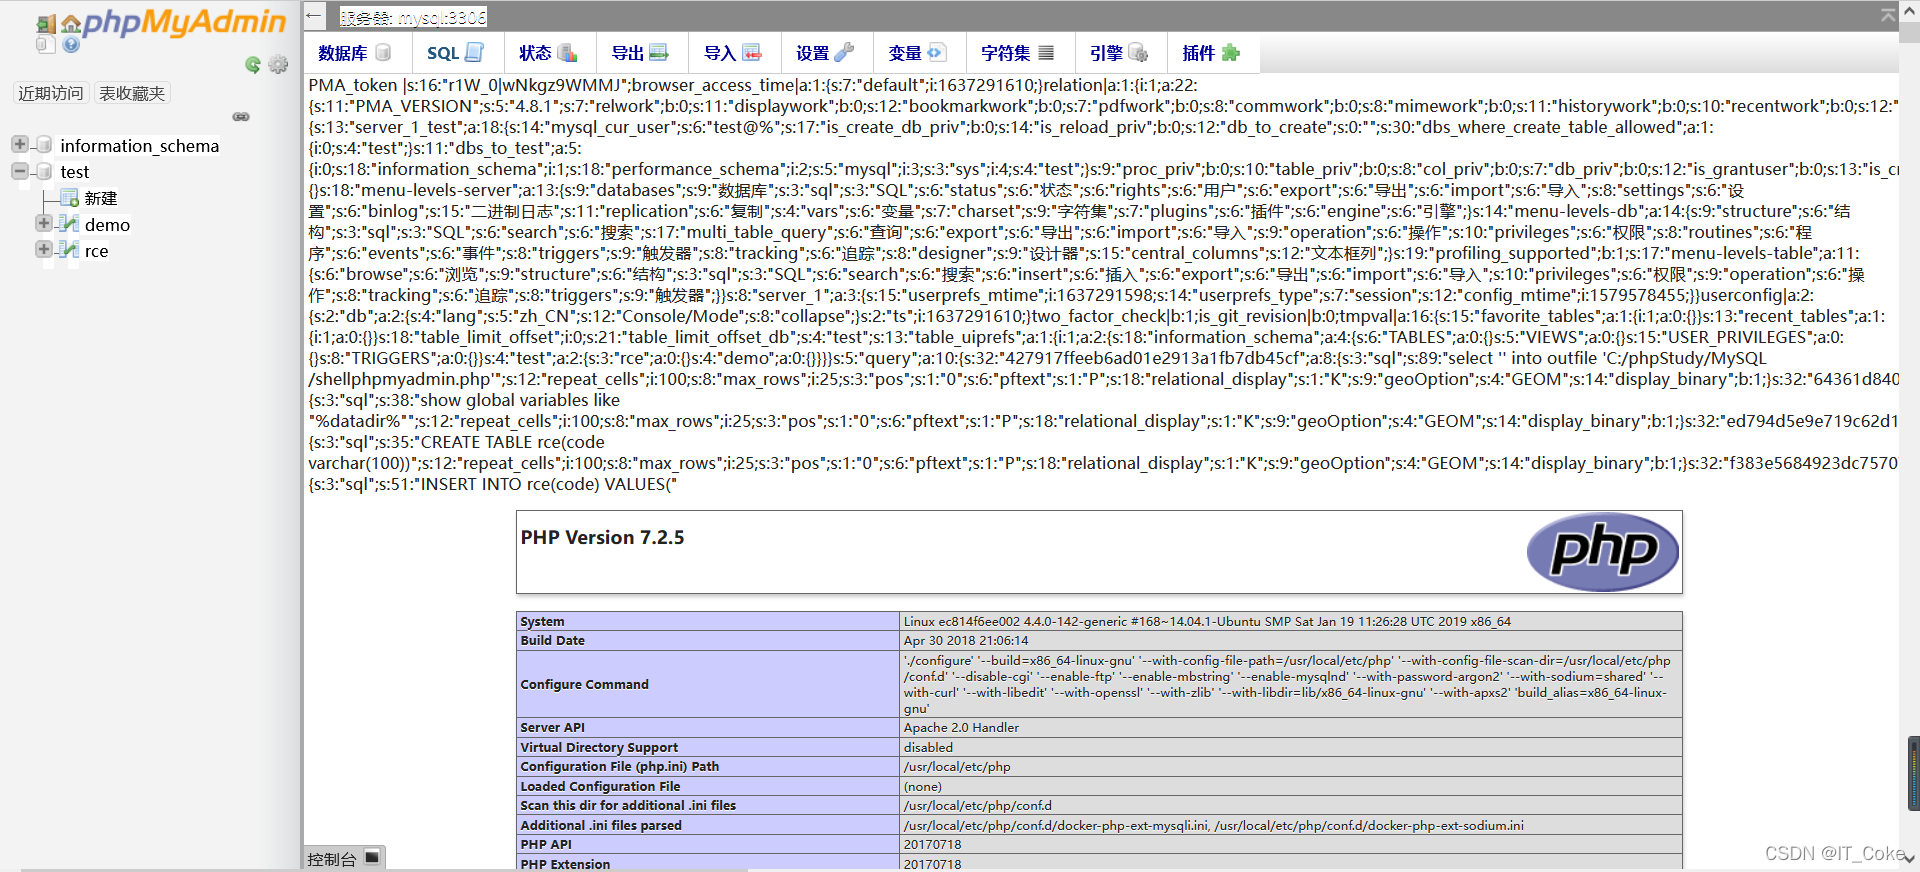The image size is (1920, 872).
Task: Open the 引擎 tab with engine icon
Action: [1118, 53]
